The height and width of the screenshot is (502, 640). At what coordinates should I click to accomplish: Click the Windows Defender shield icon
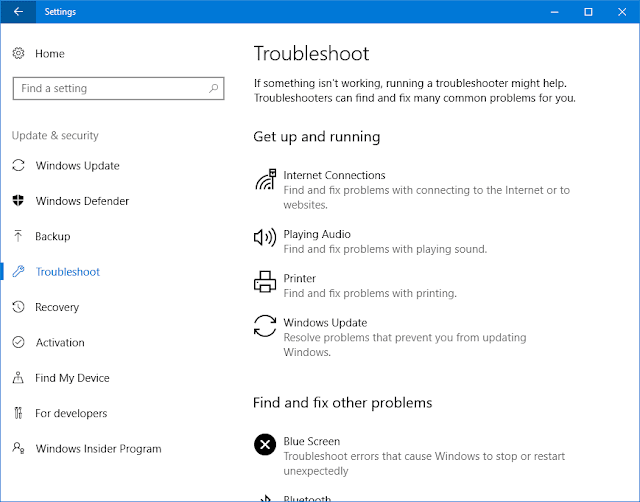pos(18,200)
